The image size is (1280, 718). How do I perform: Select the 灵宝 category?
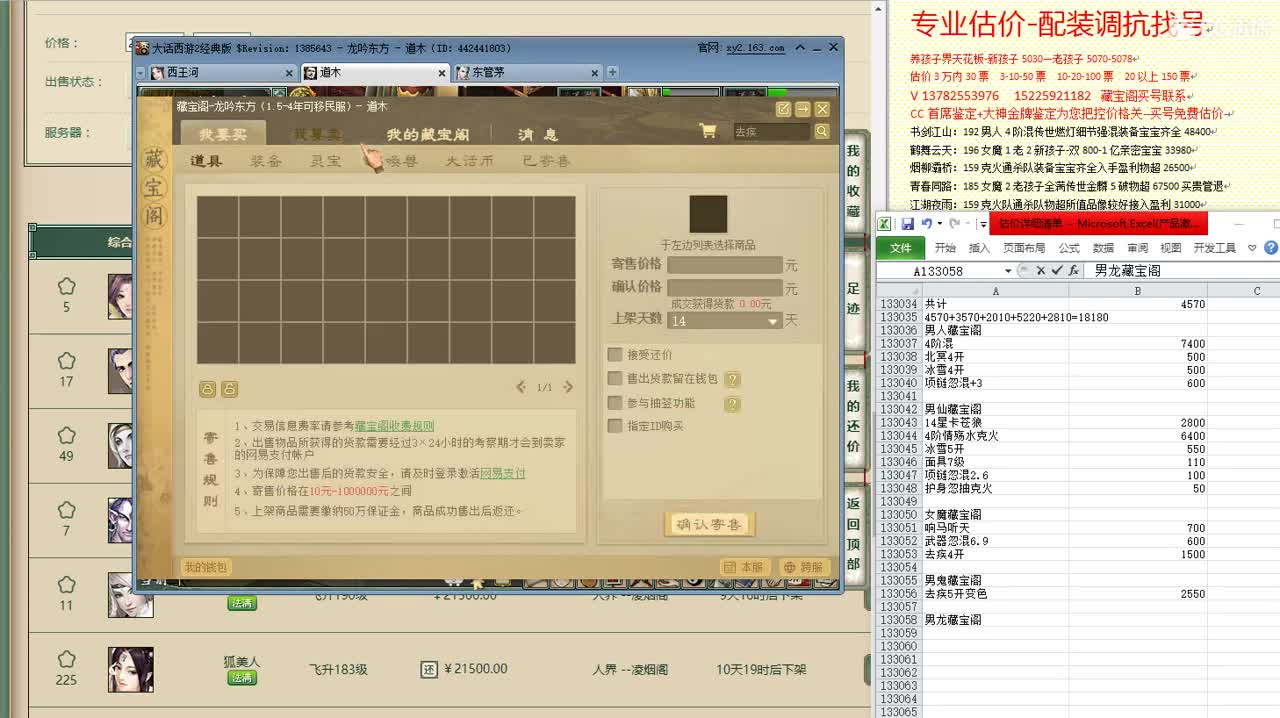click(x=325, y=161)
